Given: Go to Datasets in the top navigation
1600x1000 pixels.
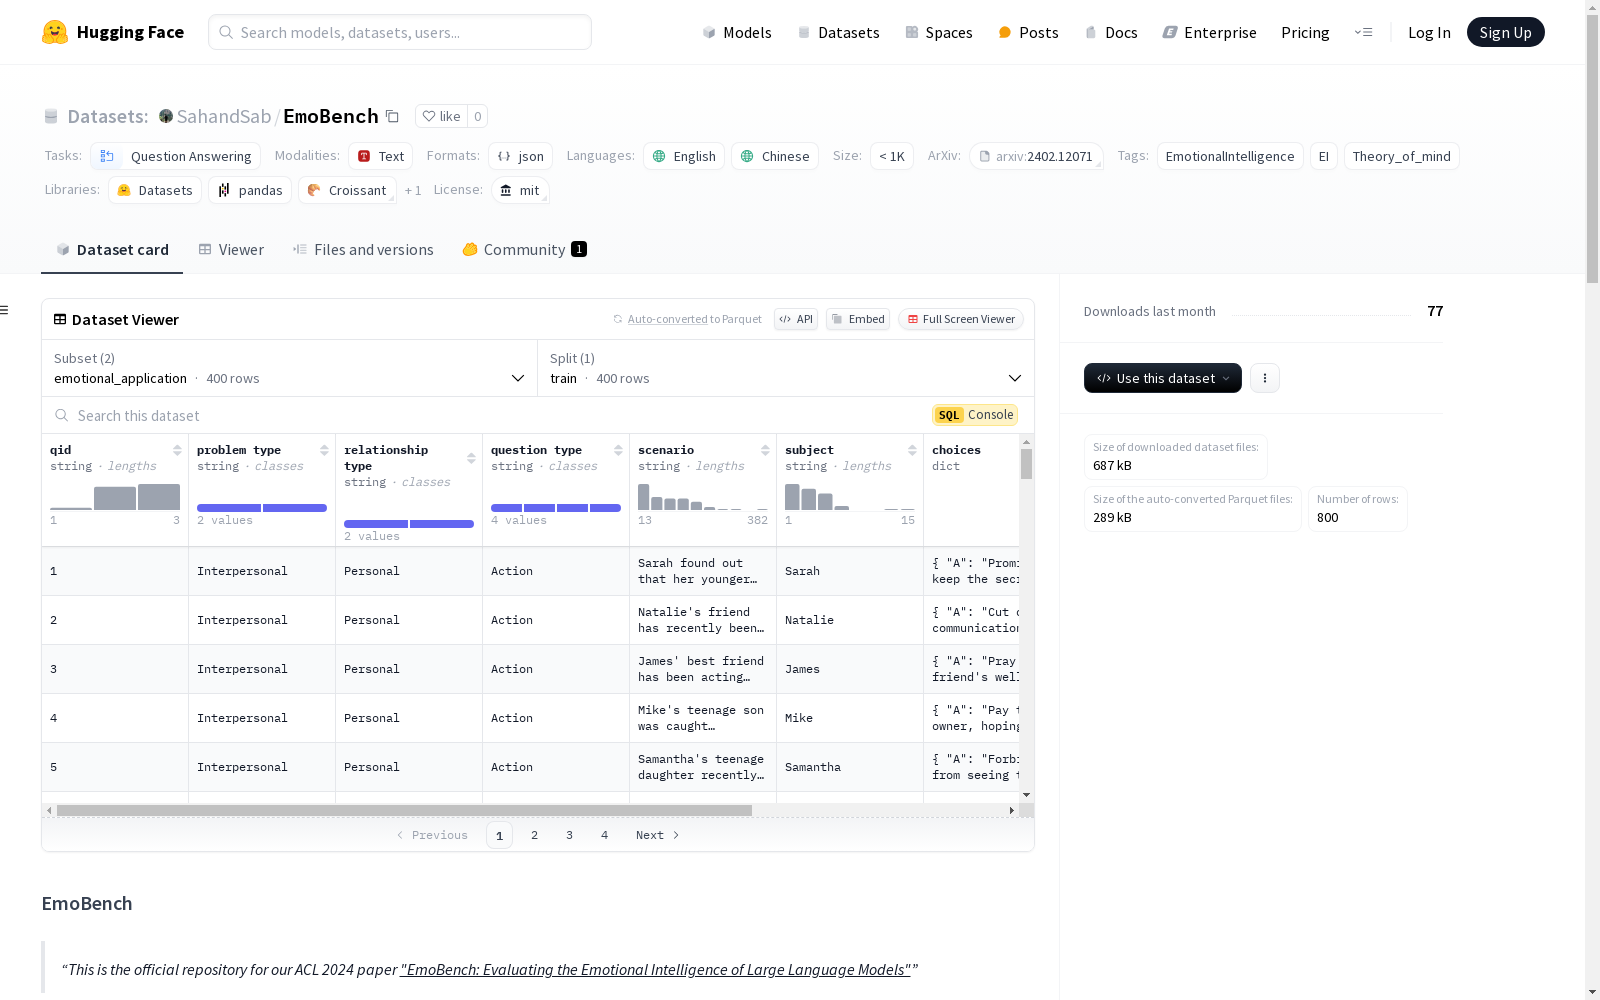Looking at the screenshot, I should [838, 32].
